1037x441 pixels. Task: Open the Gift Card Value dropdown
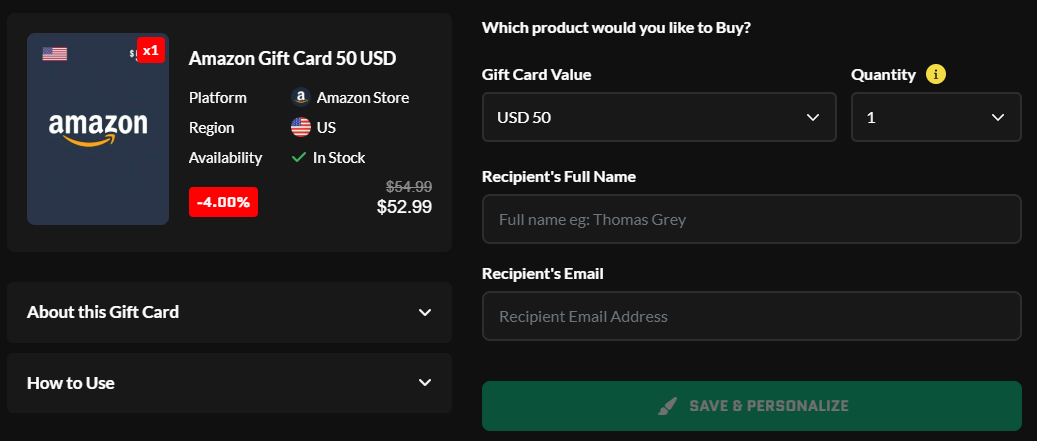pyautogui.click(x=658, y=117)
